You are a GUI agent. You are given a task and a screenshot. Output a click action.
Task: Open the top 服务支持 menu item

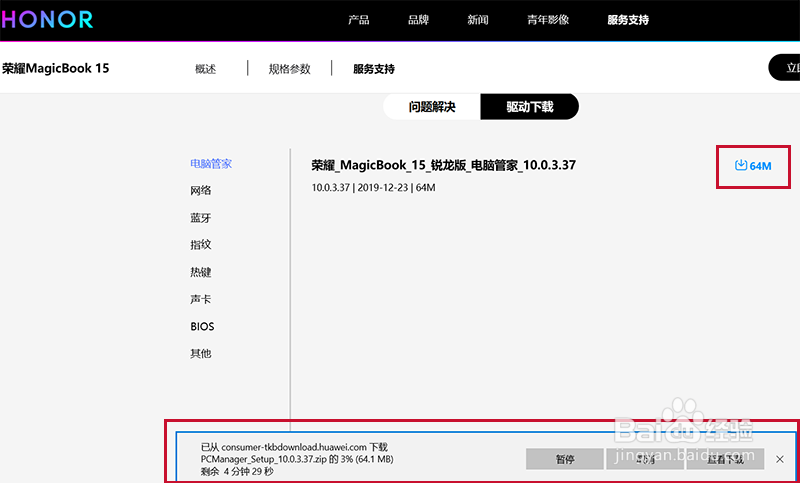pos(628,20)
